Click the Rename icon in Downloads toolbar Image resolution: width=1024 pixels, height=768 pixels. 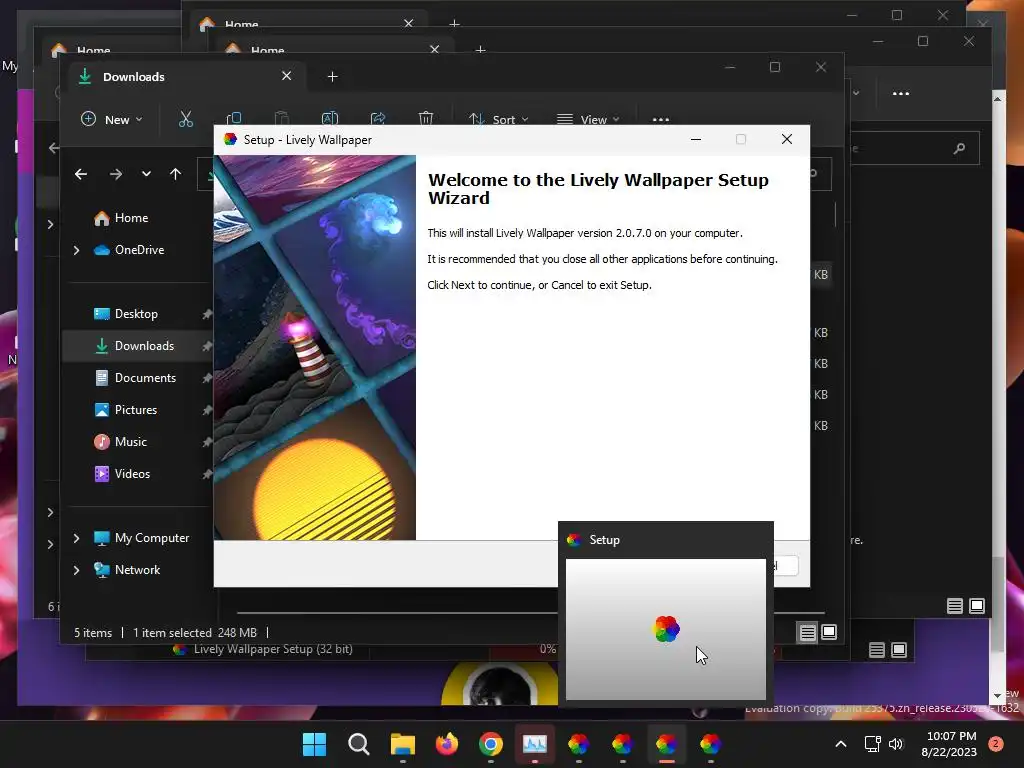tap(330, 119)
